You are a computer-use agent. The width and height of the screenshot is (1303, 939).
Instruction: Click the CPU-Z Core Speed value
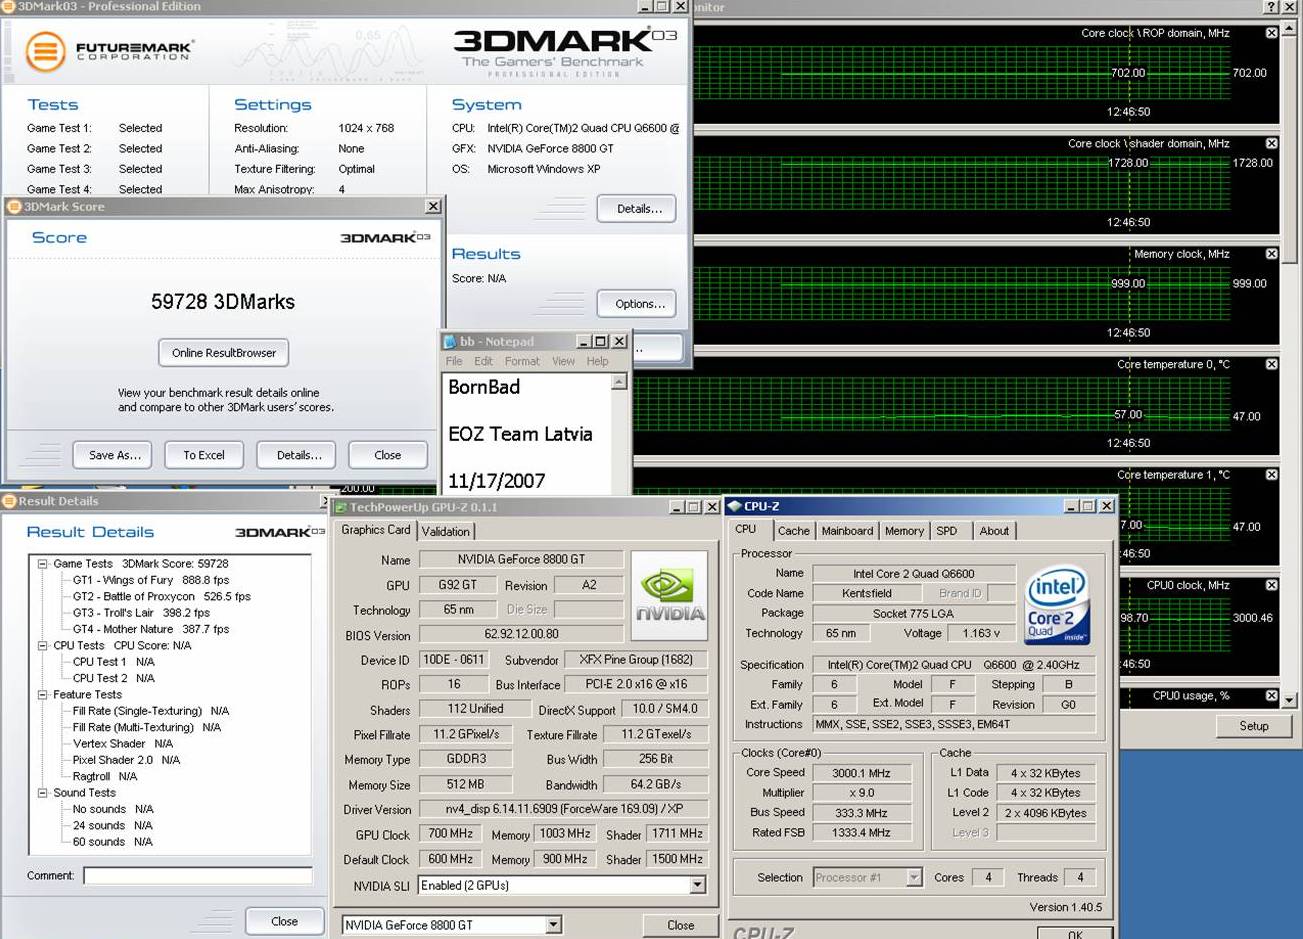(x=861, y=773)
